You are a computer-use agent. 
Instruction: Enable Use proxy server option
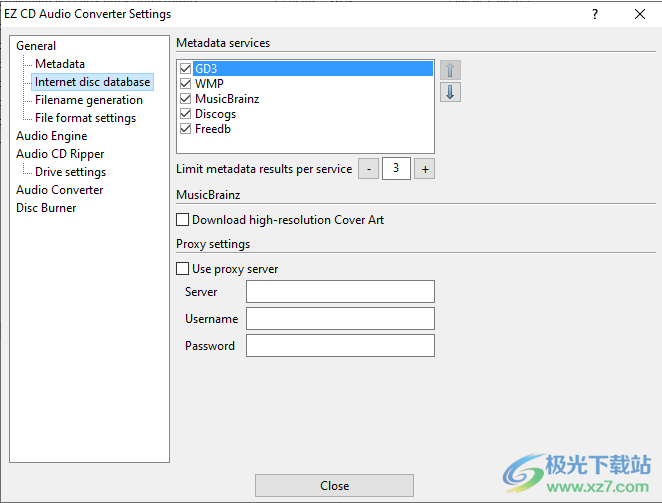pos(182,269)
